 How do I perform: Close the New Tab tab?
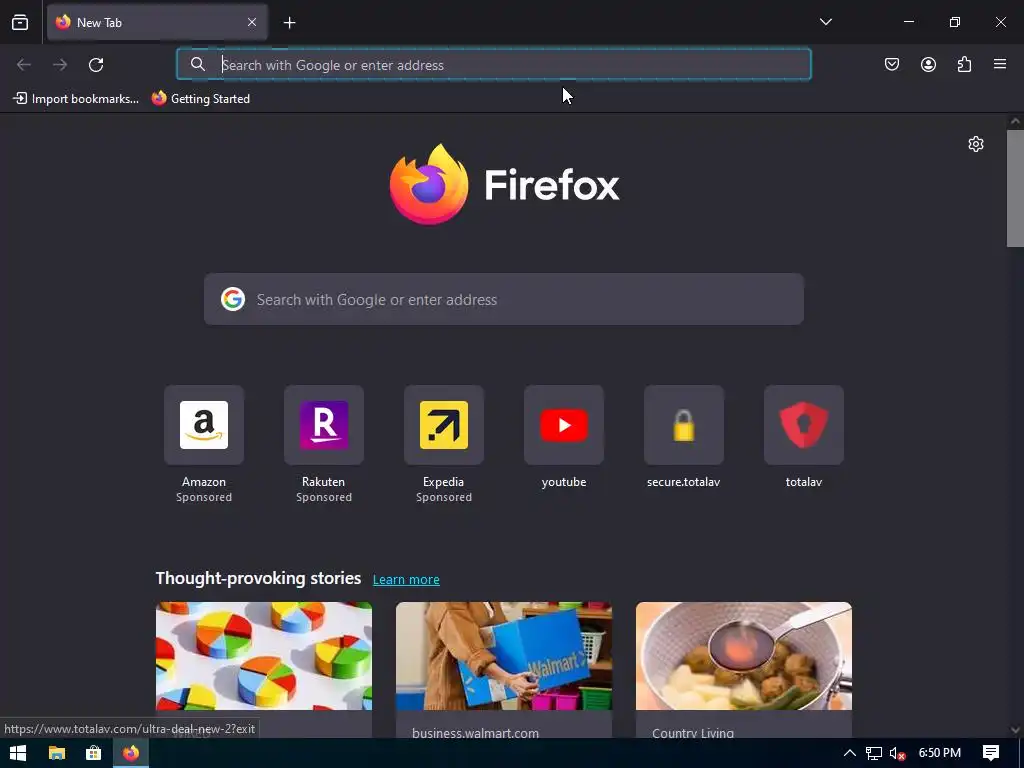[x=252, y=22]
